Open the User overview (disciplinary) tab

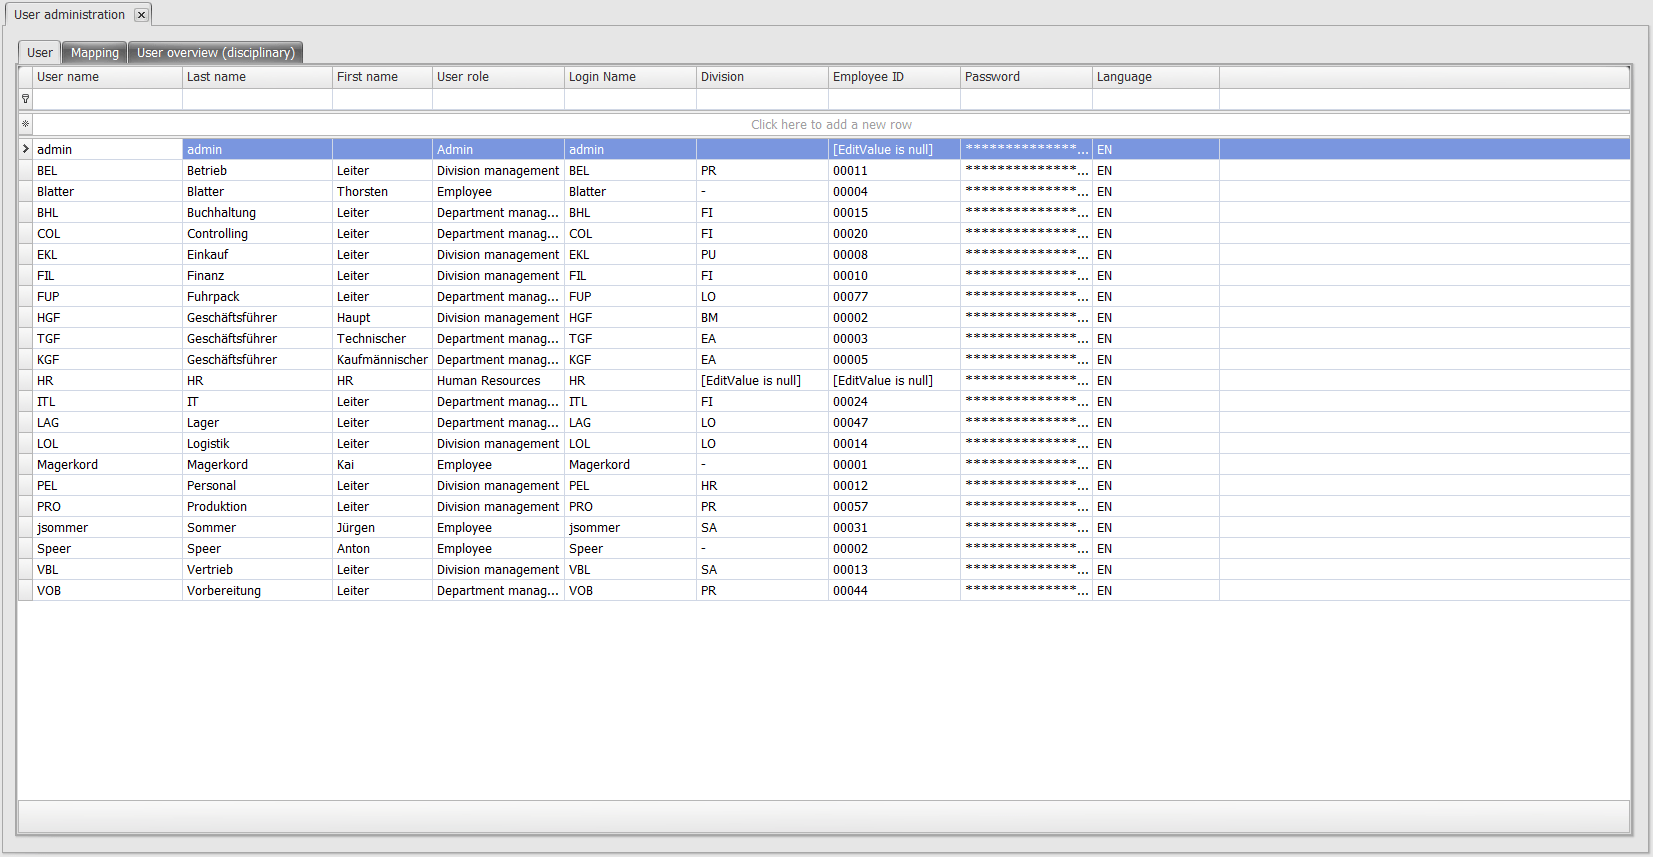tap(215, 53)
